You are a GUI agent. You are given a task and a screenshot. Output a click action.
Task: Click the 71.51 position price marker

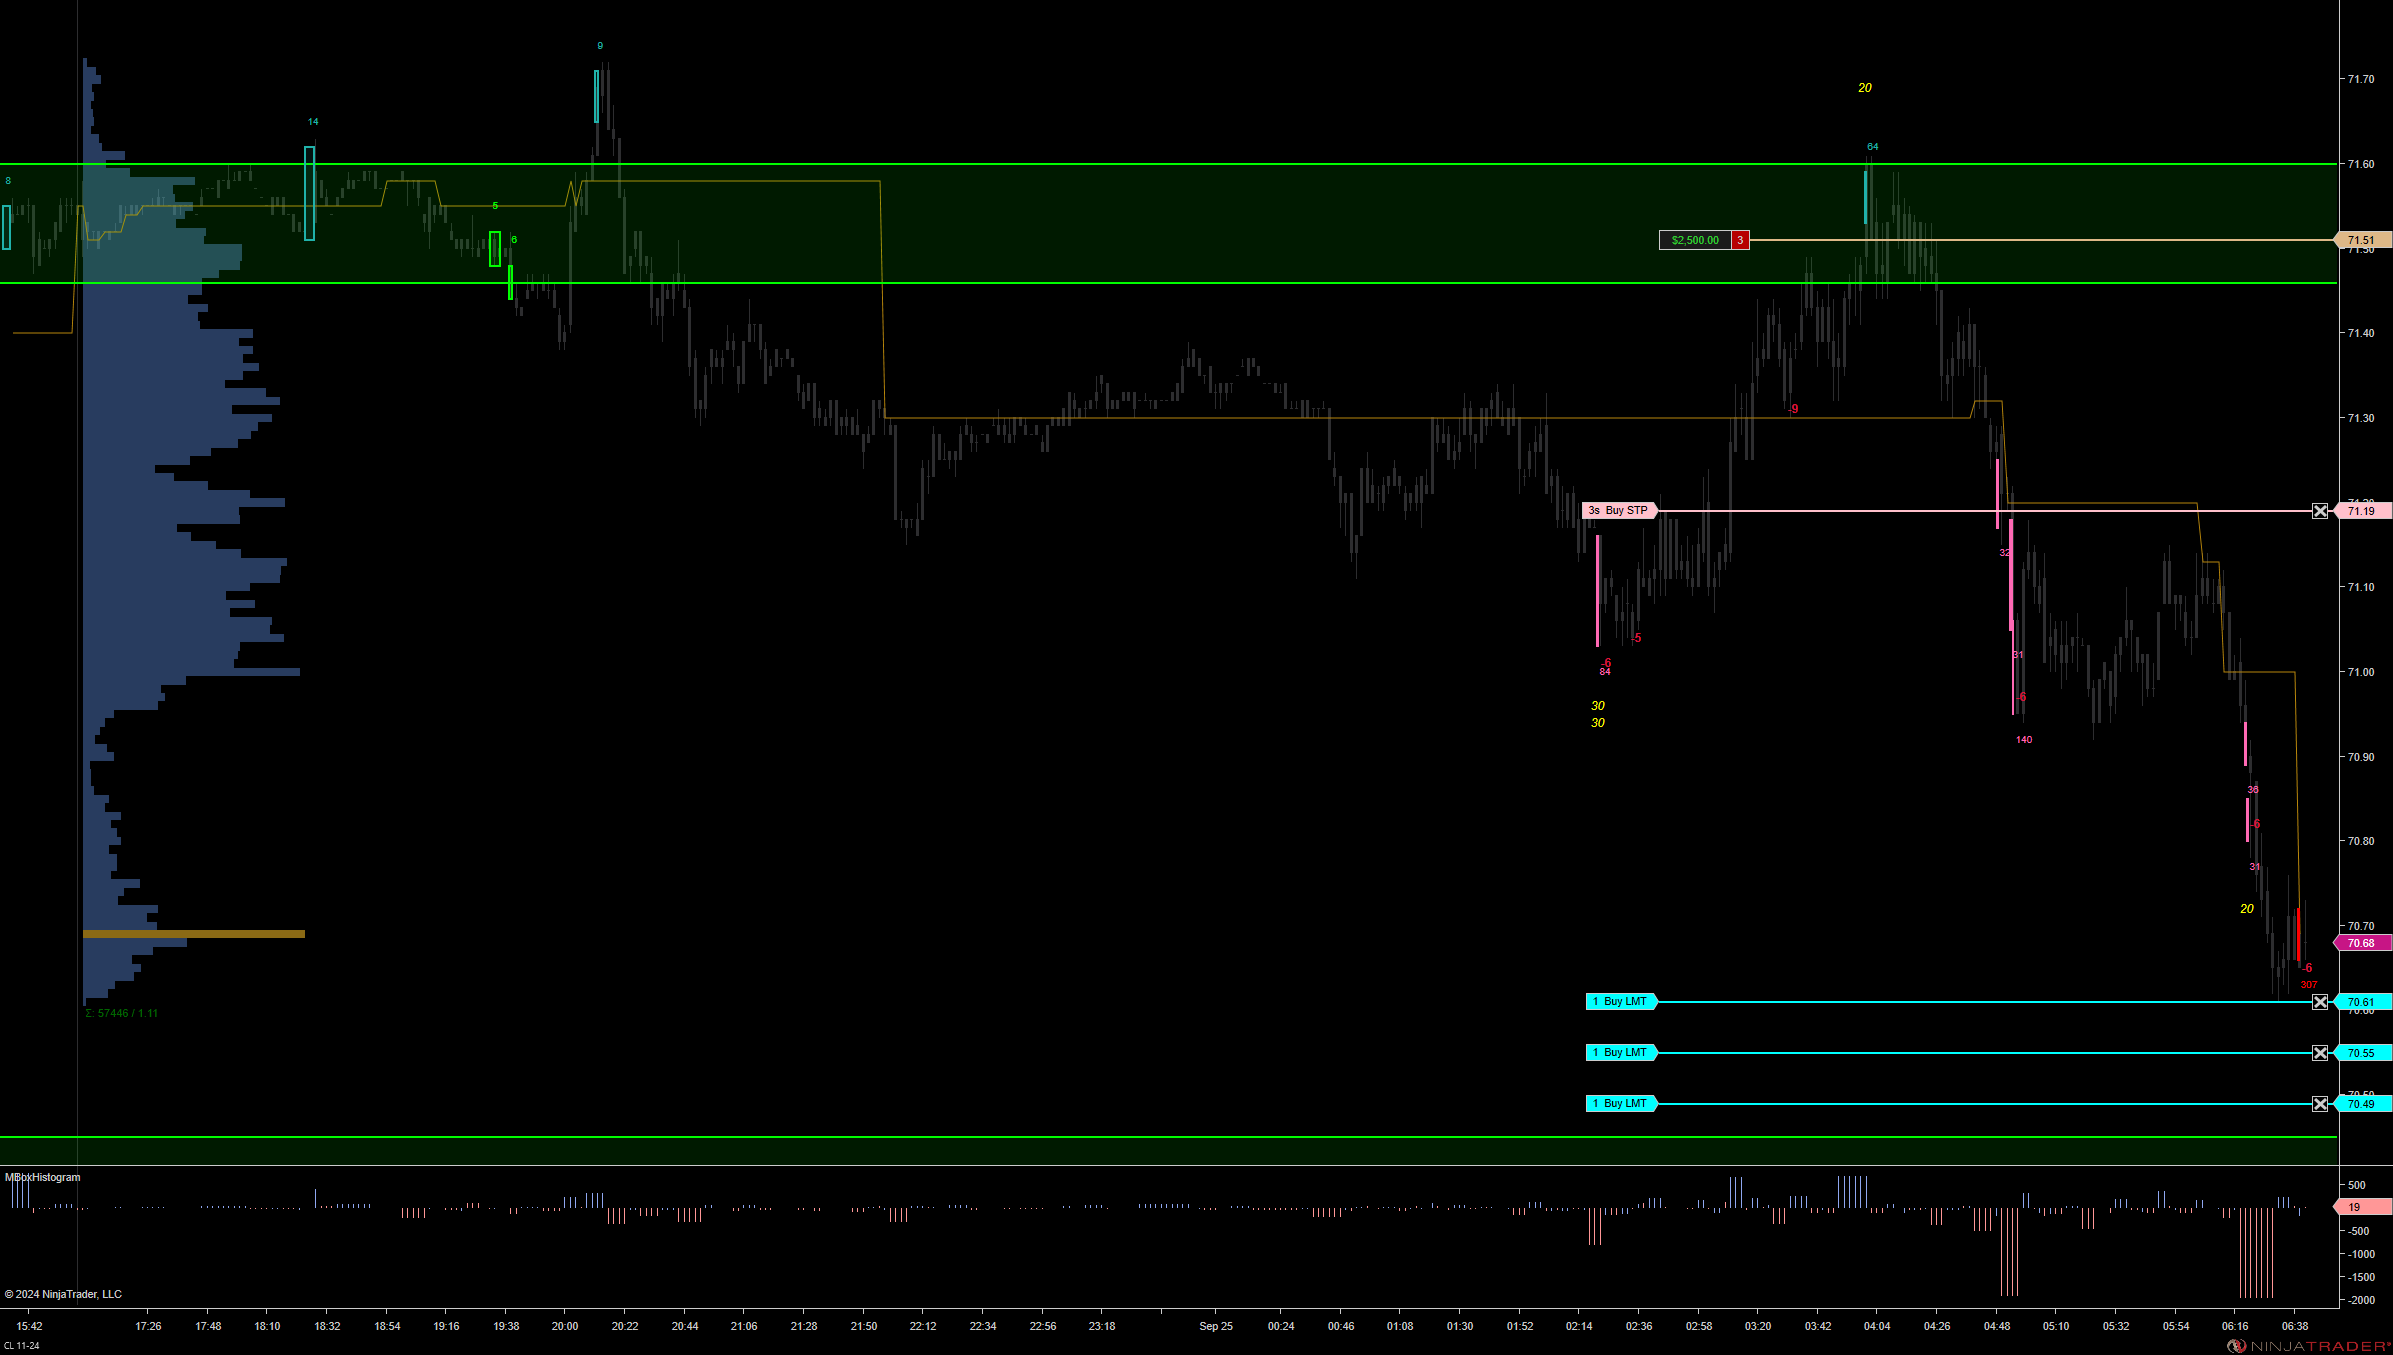pos(2362,240)
